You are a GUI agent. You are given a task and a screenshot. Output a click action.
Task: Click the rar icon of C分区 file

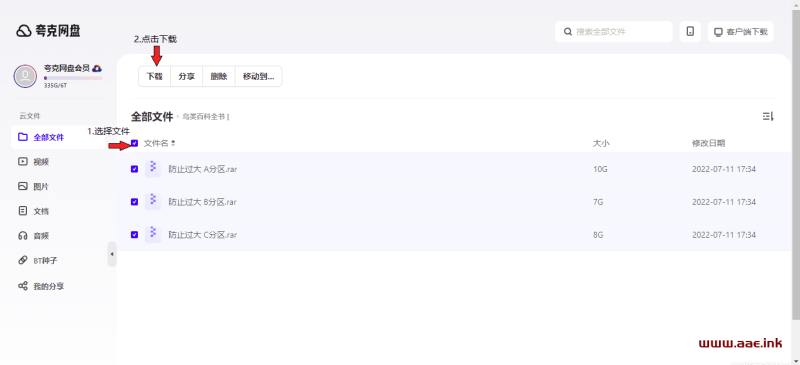click(x=153, y=235)
